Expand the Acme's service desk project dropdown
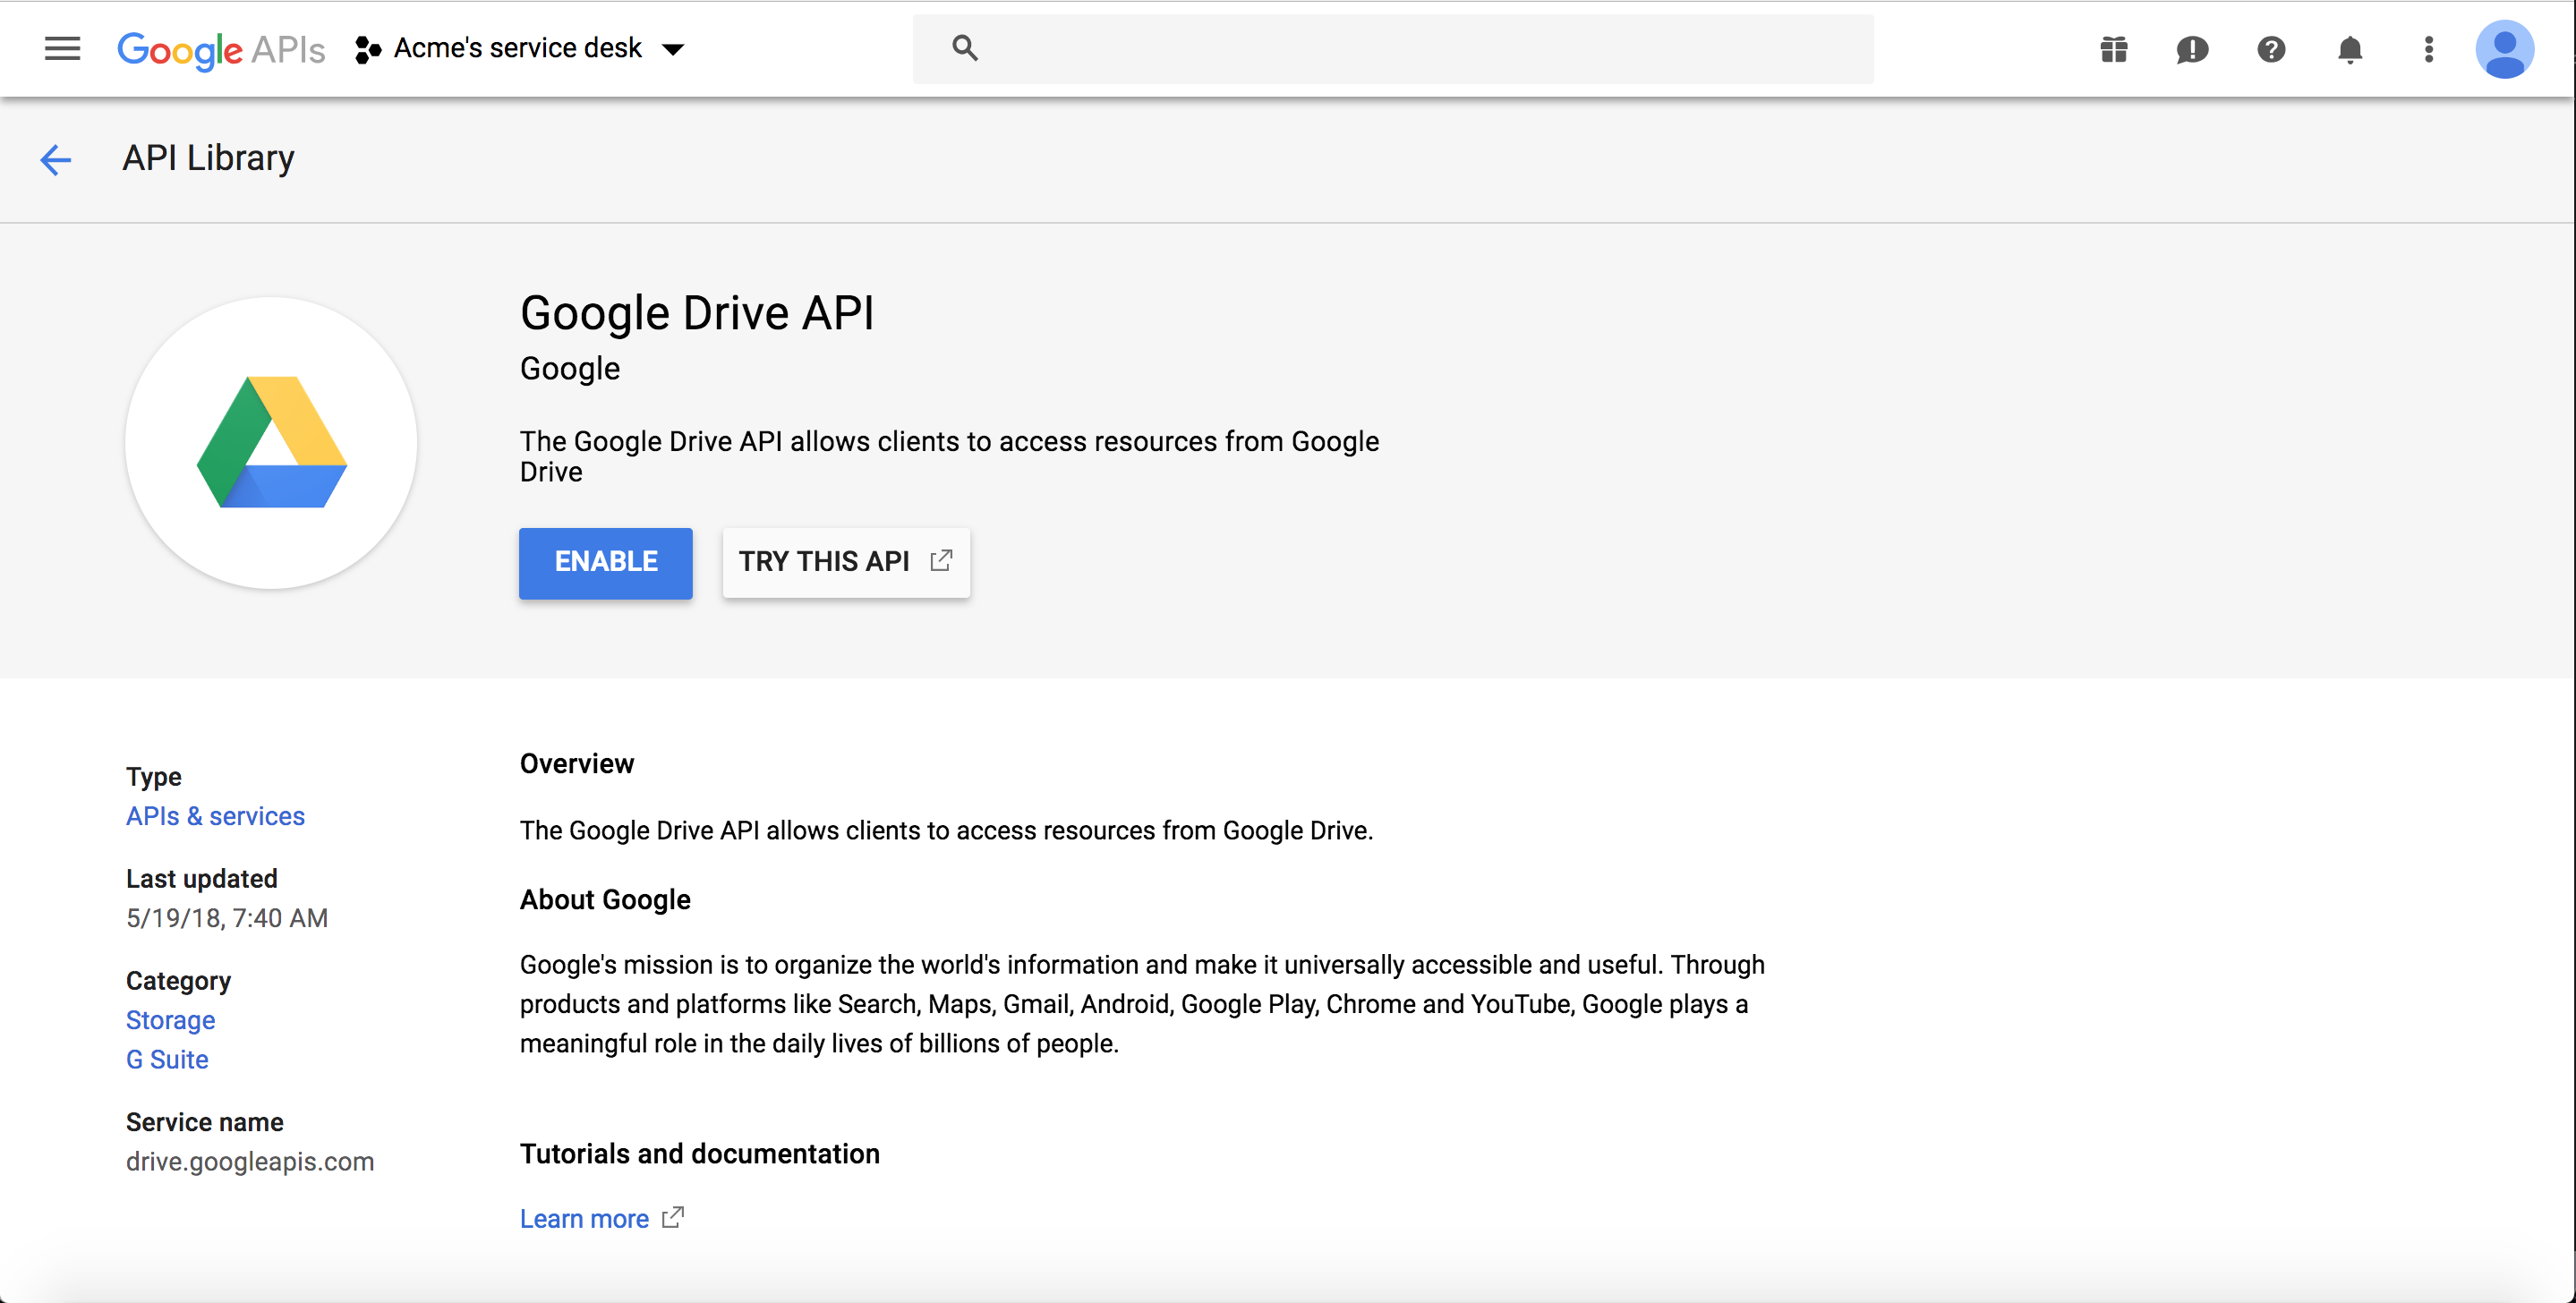The height and width of the screenshot is (1303, 2576). click(x=673, y=49)
